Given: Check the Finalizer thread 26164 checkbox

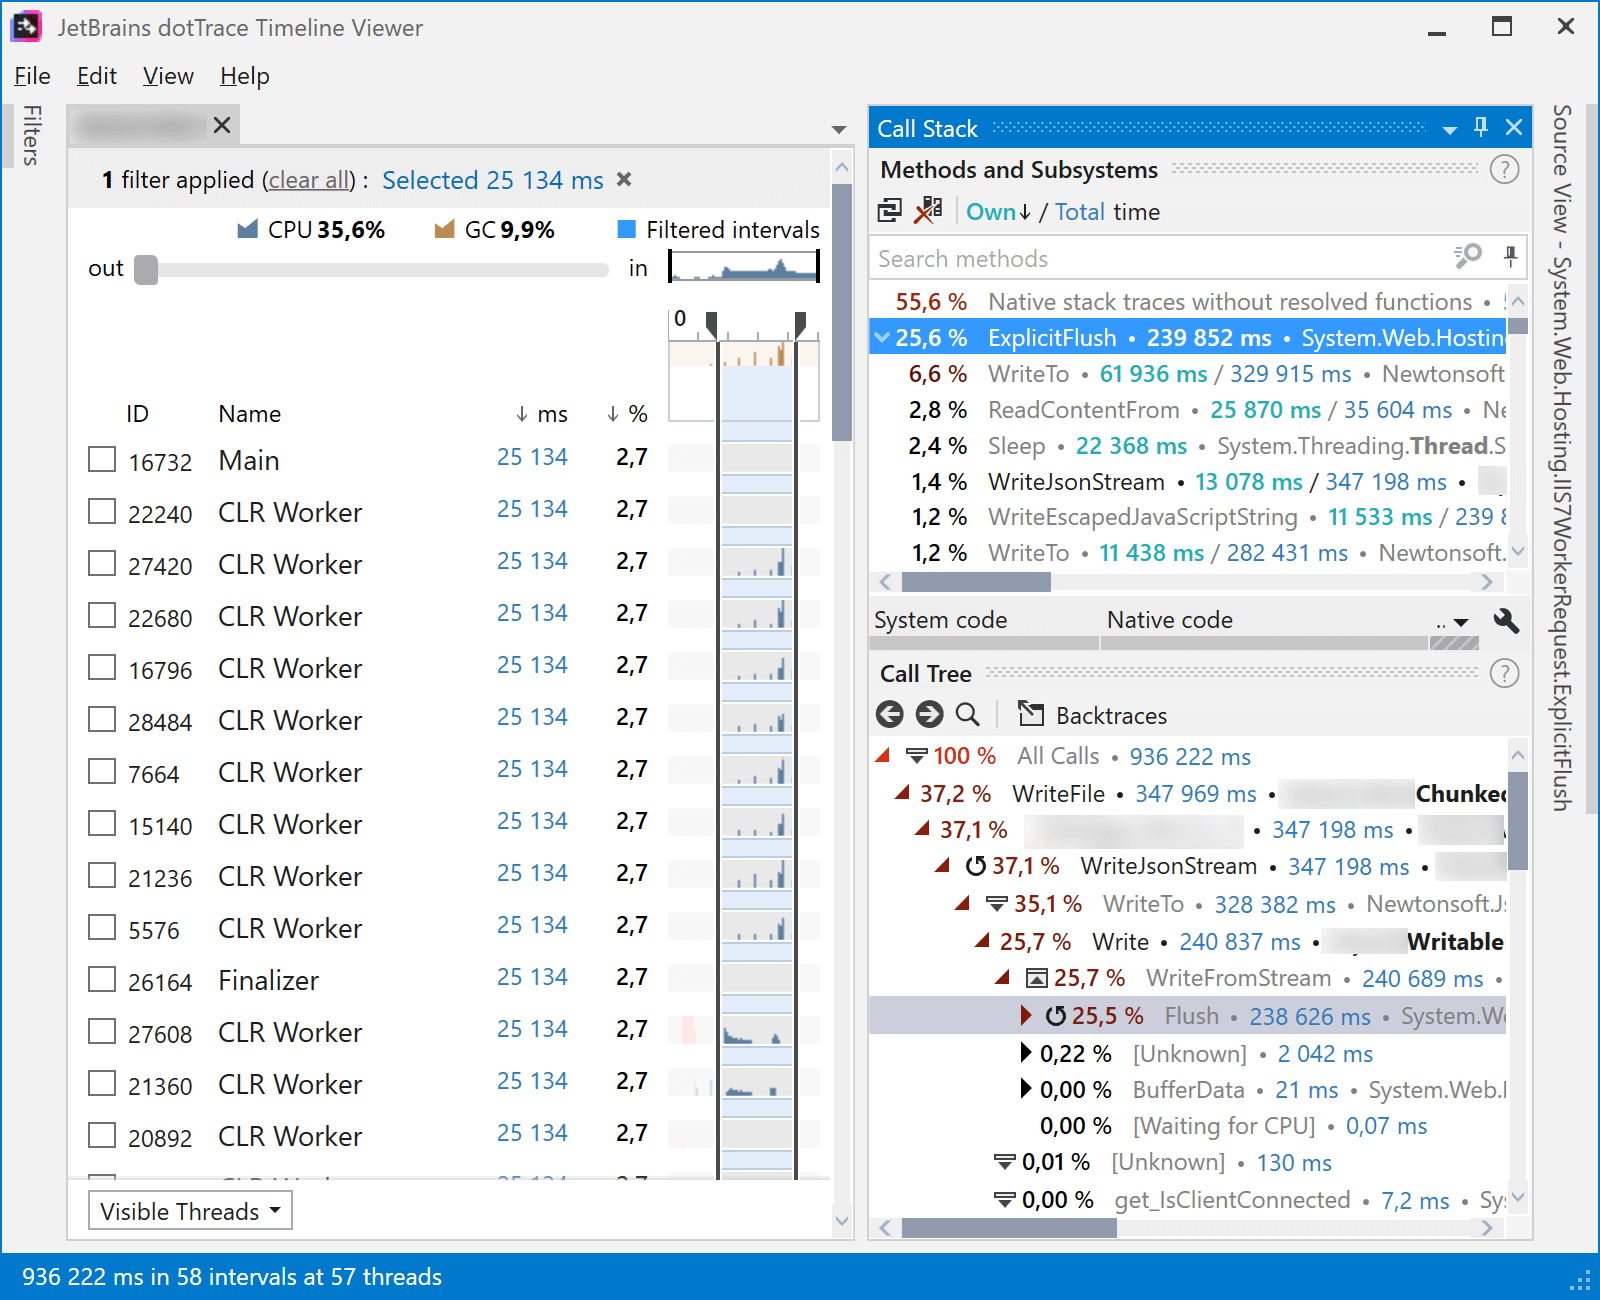Looking at the screenshot, I should pos(102,979).
